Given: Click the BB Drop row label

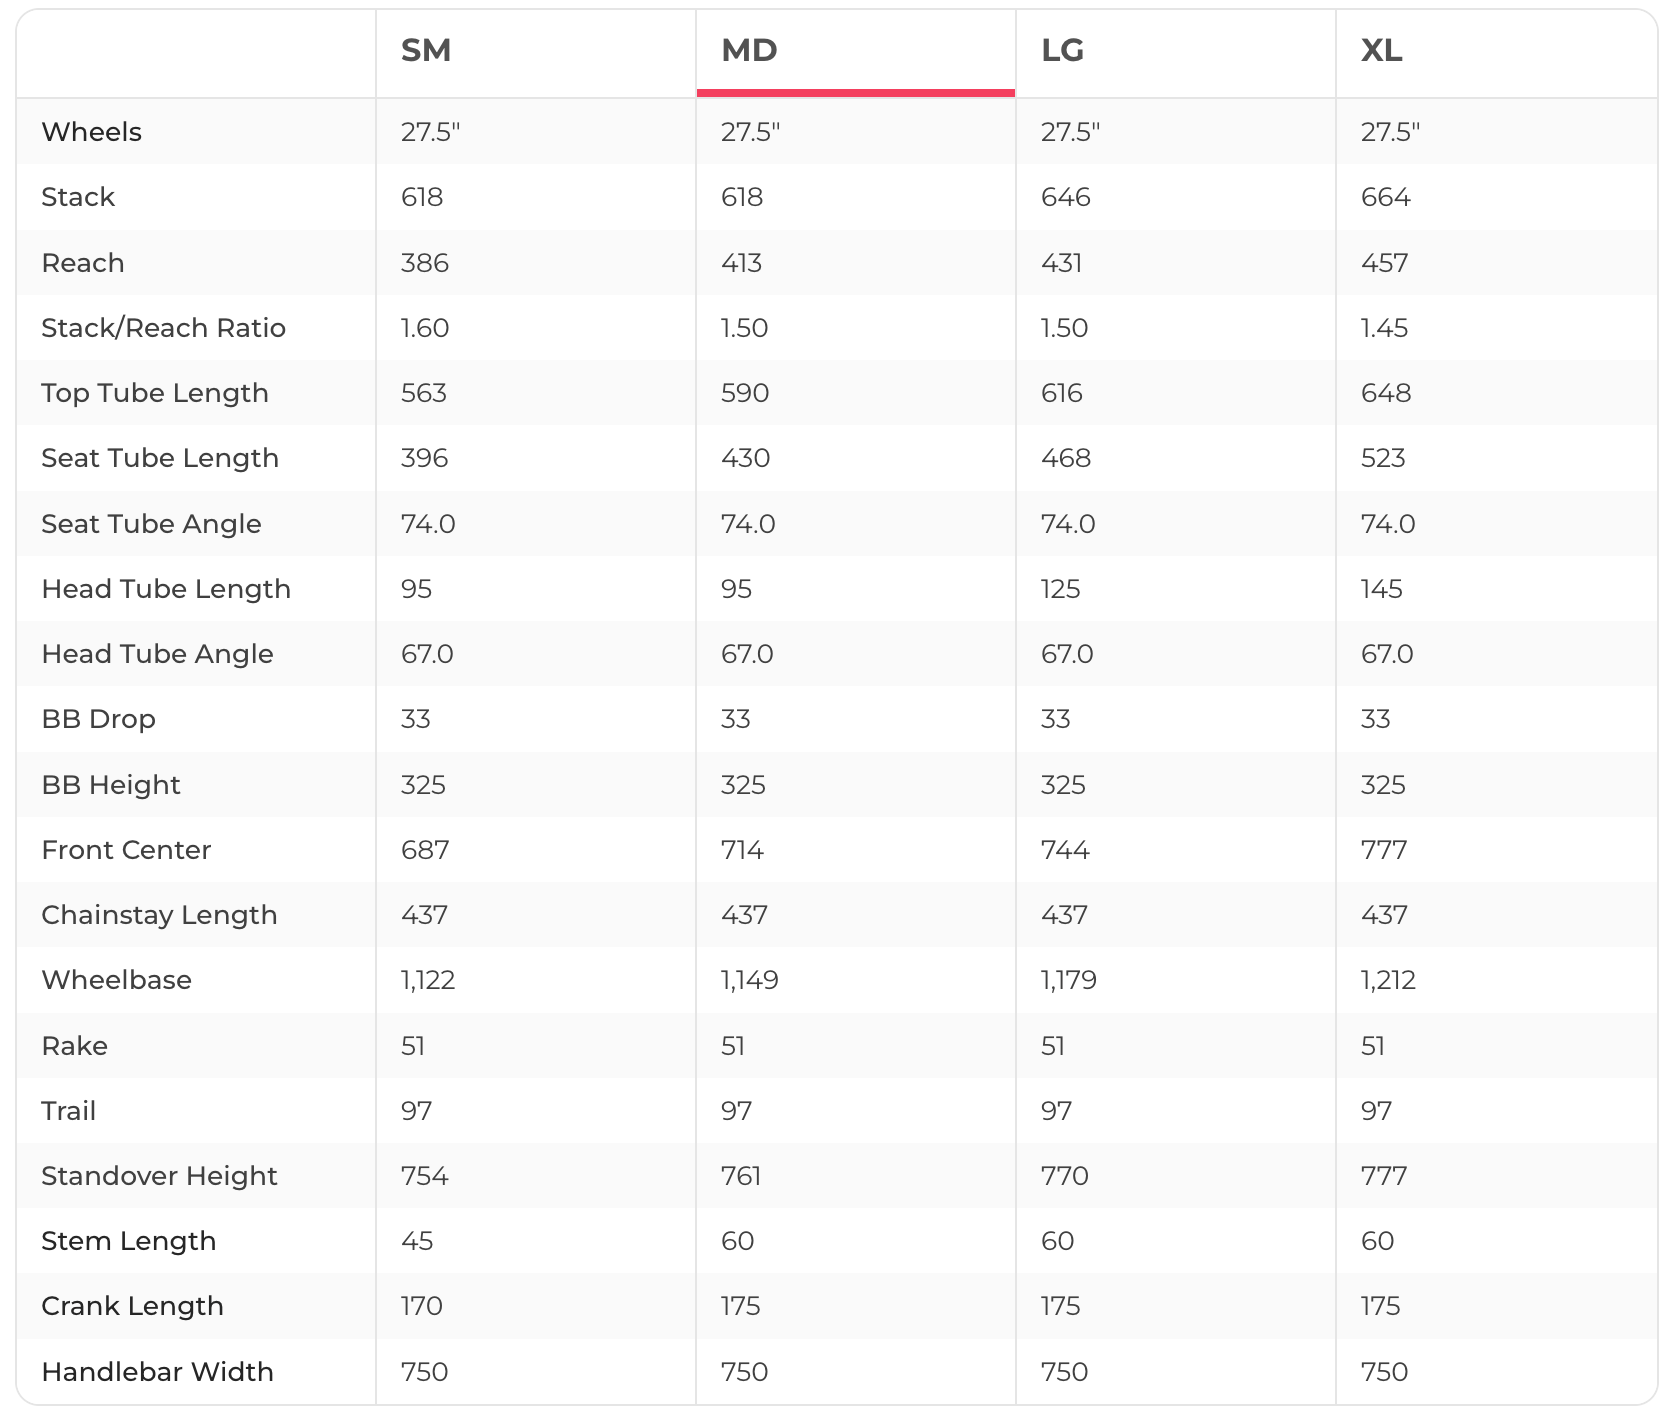Looking at the screenshot, I should coord(98,719).
